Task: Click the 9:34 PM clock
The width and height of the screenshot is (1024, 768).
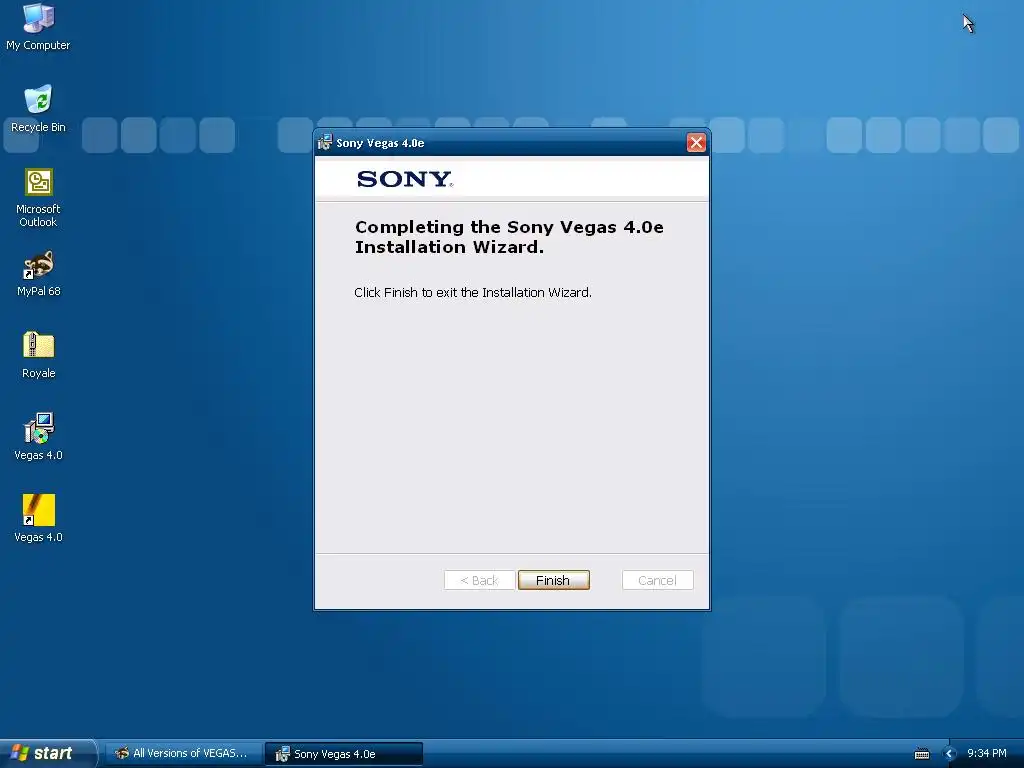Action: (987, 753)
